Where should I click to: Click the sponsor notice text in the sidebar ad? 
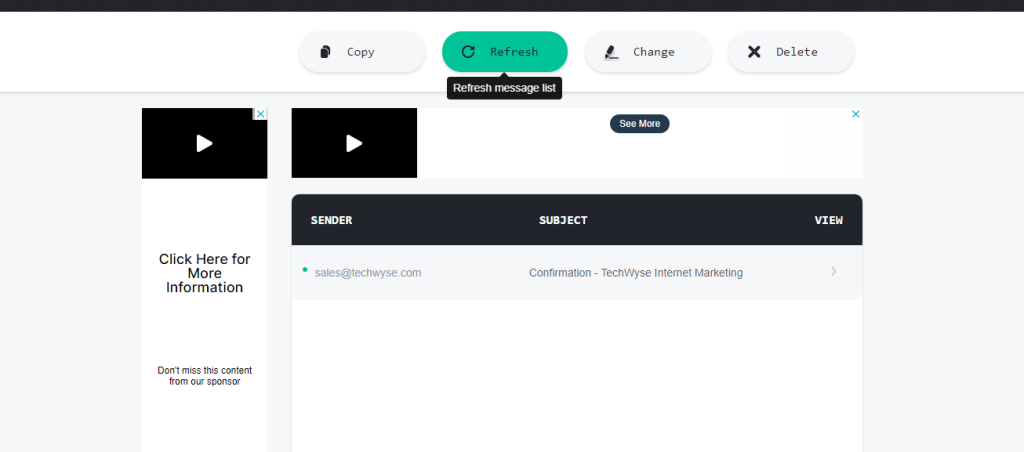click(204, 375)
